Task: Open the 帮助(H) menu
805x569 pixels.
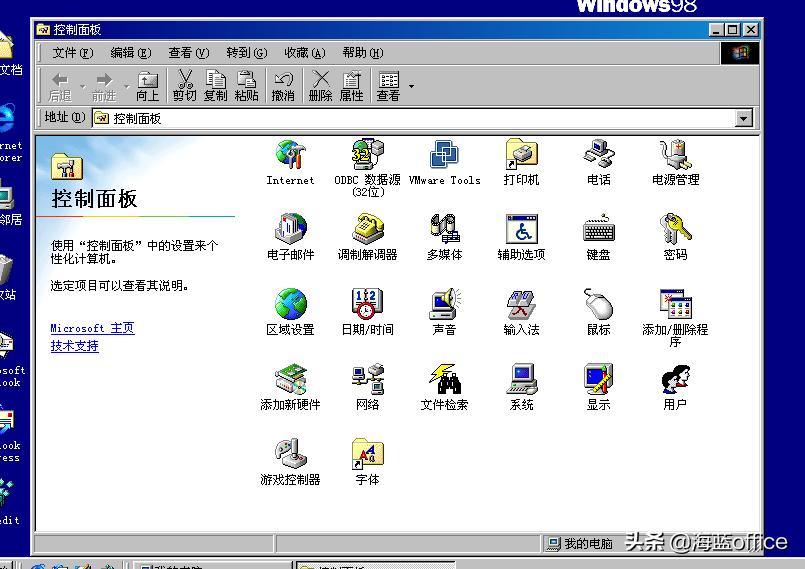Action: click(363, 53)
